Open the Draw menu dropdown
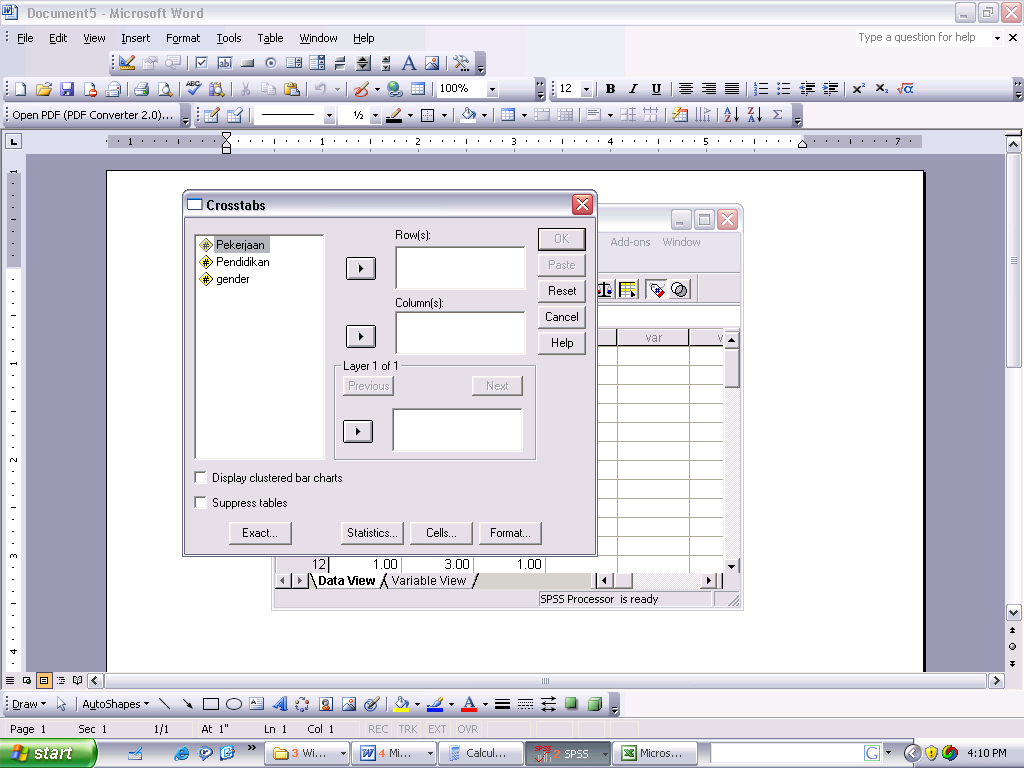1024x768 pixels. coord(29,704)
